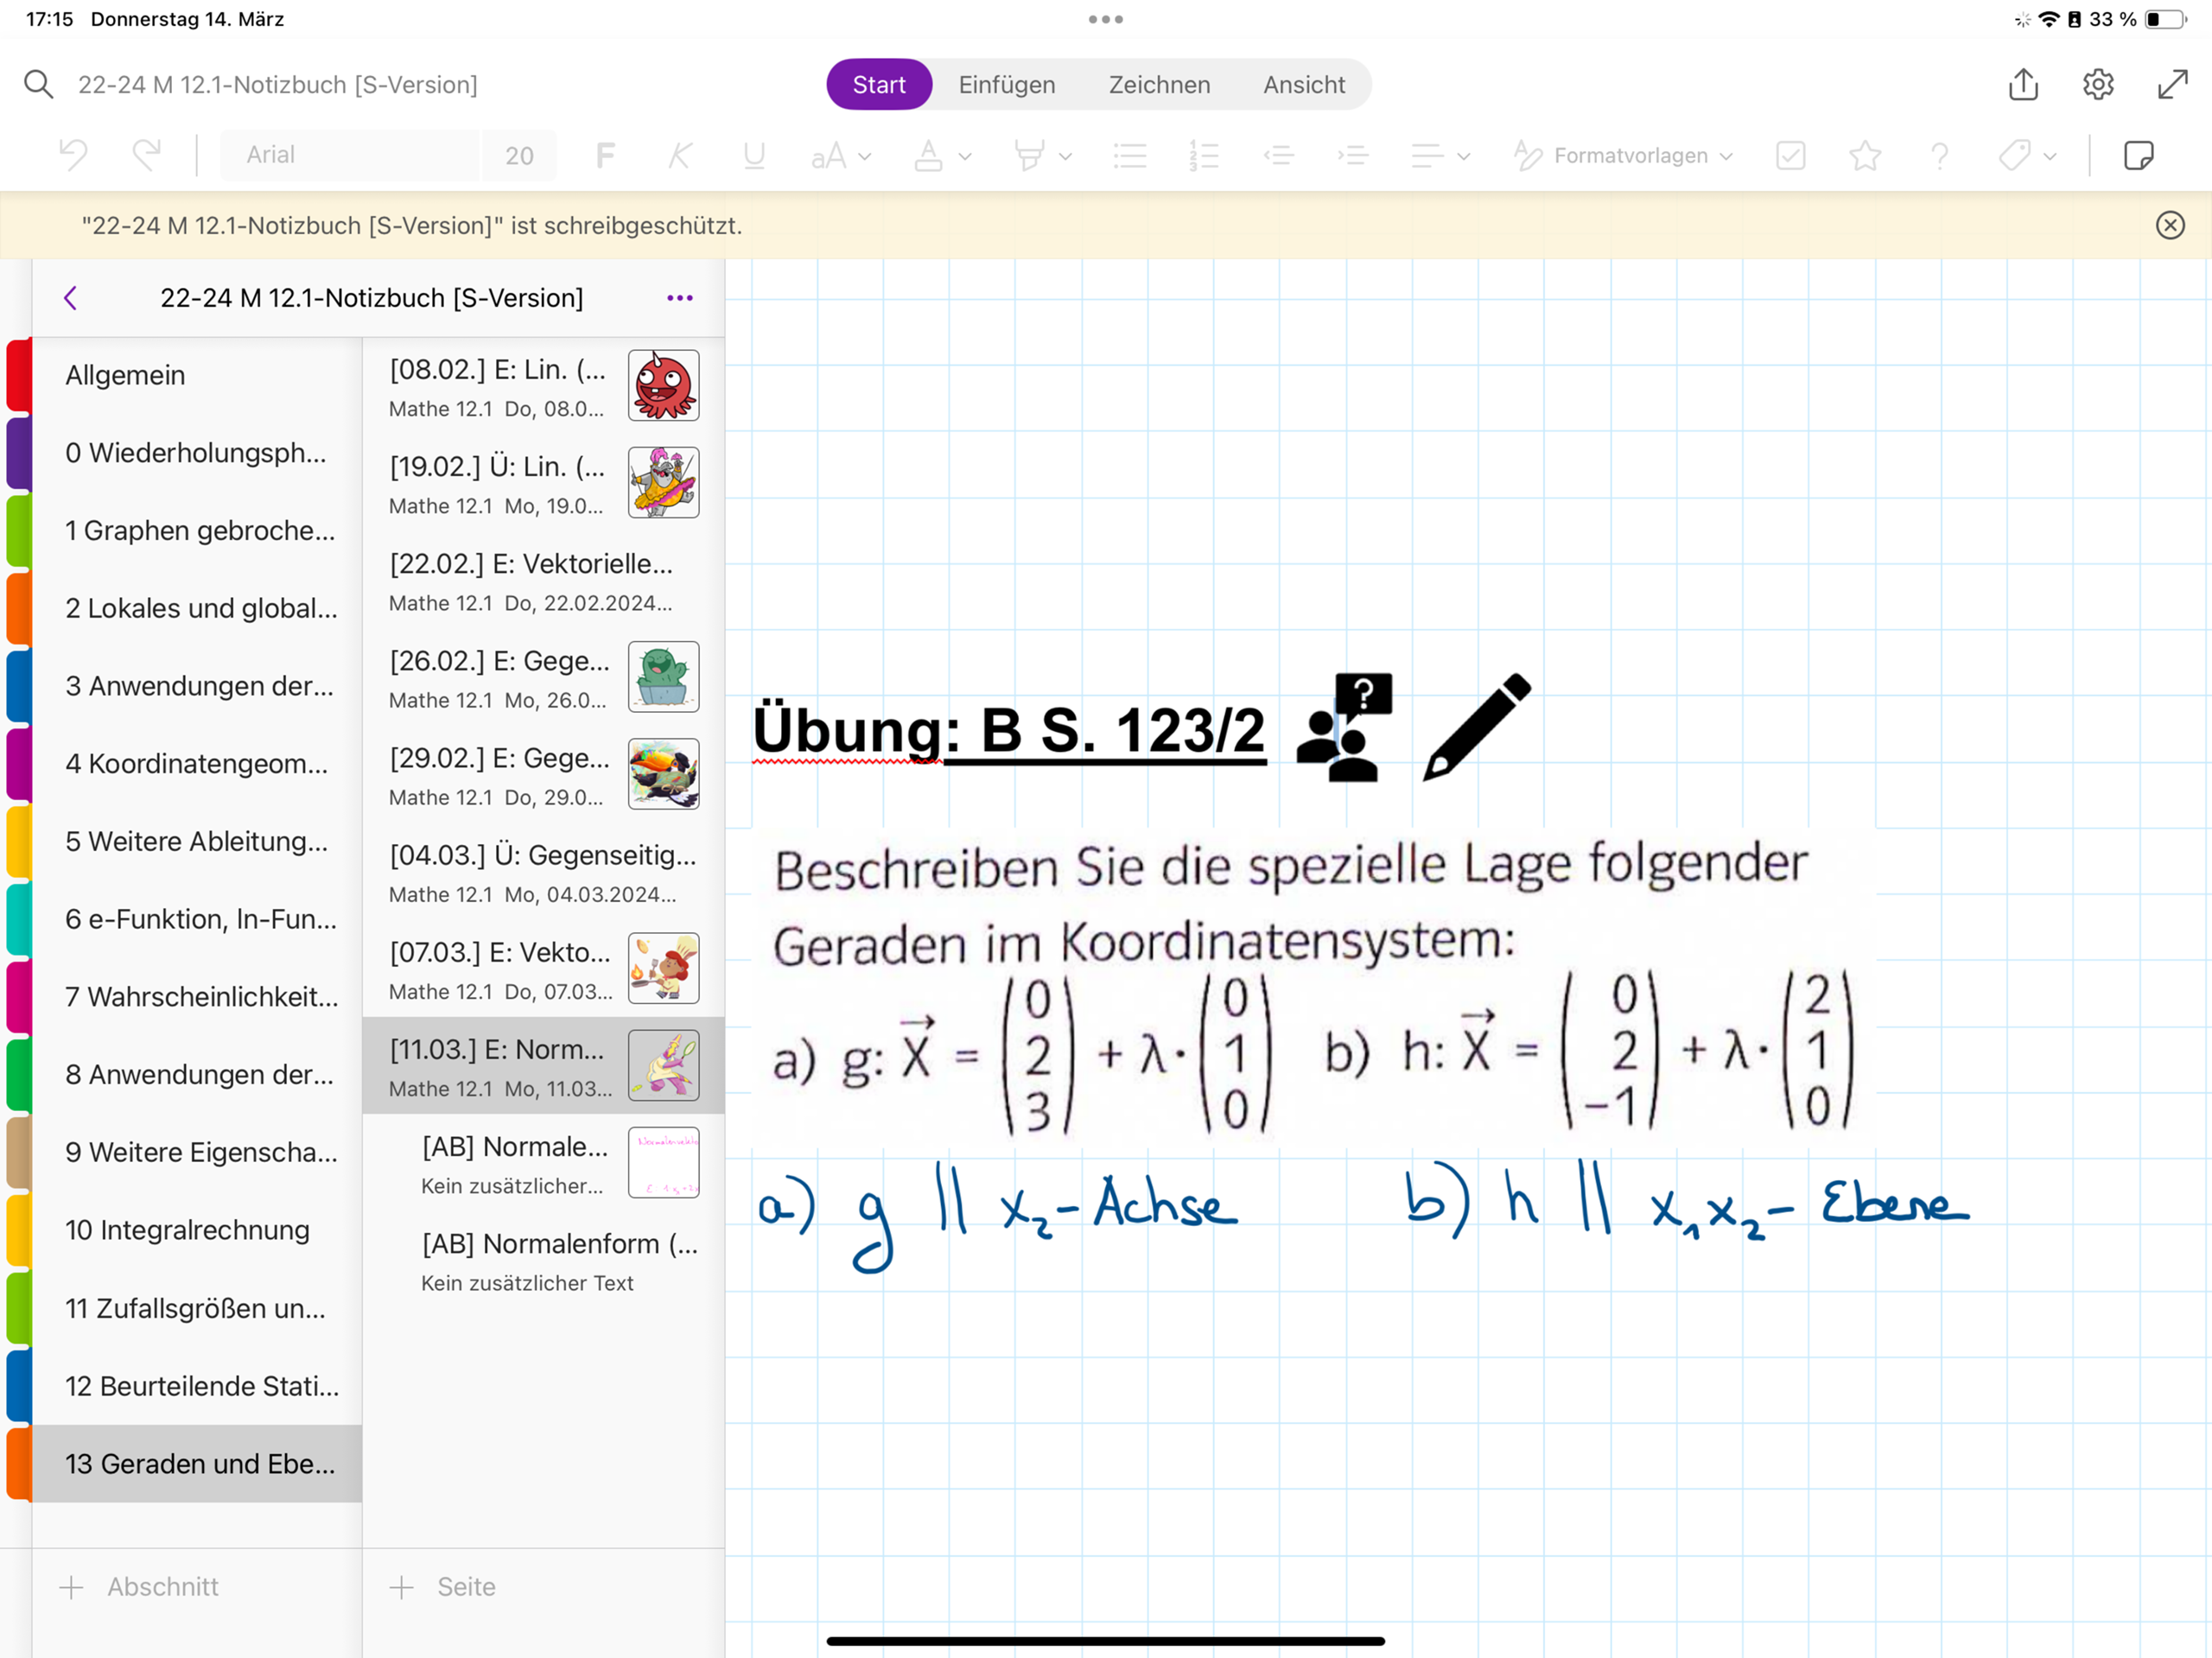
Task: Add new section with Abschnitt button
Action: pyautogui.click(x=140, y=1586)
